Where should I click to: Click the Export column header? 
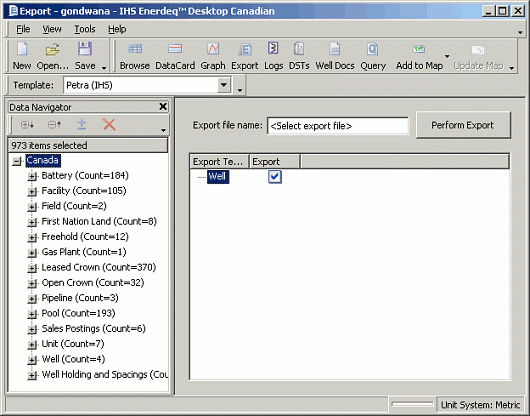[274, 162]
